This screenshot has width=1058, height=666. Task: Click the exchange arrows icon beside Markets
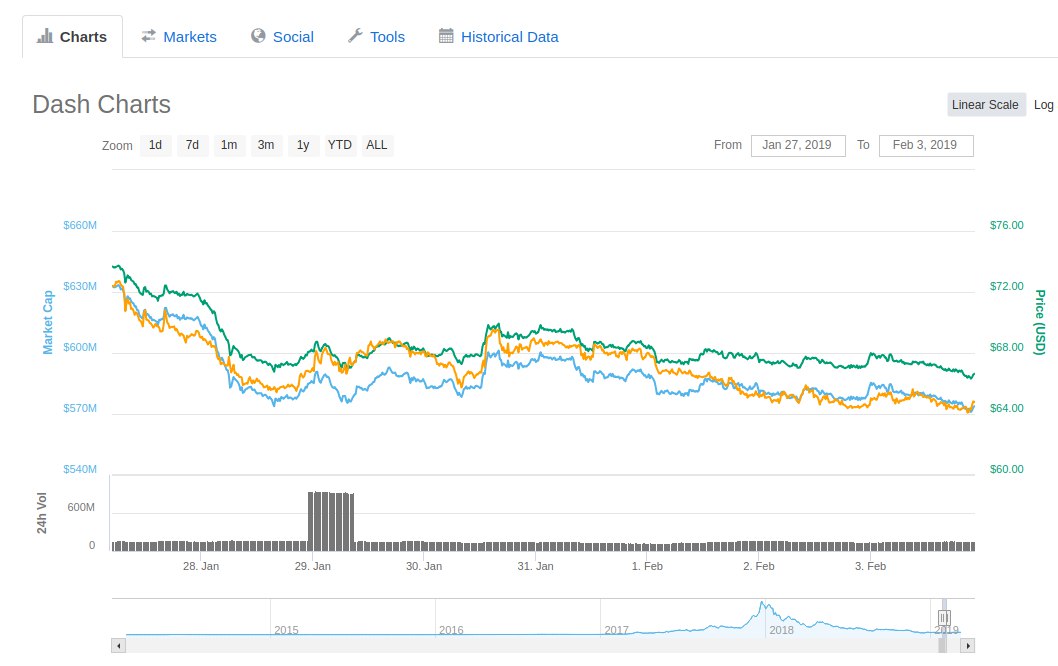point(148,36)
